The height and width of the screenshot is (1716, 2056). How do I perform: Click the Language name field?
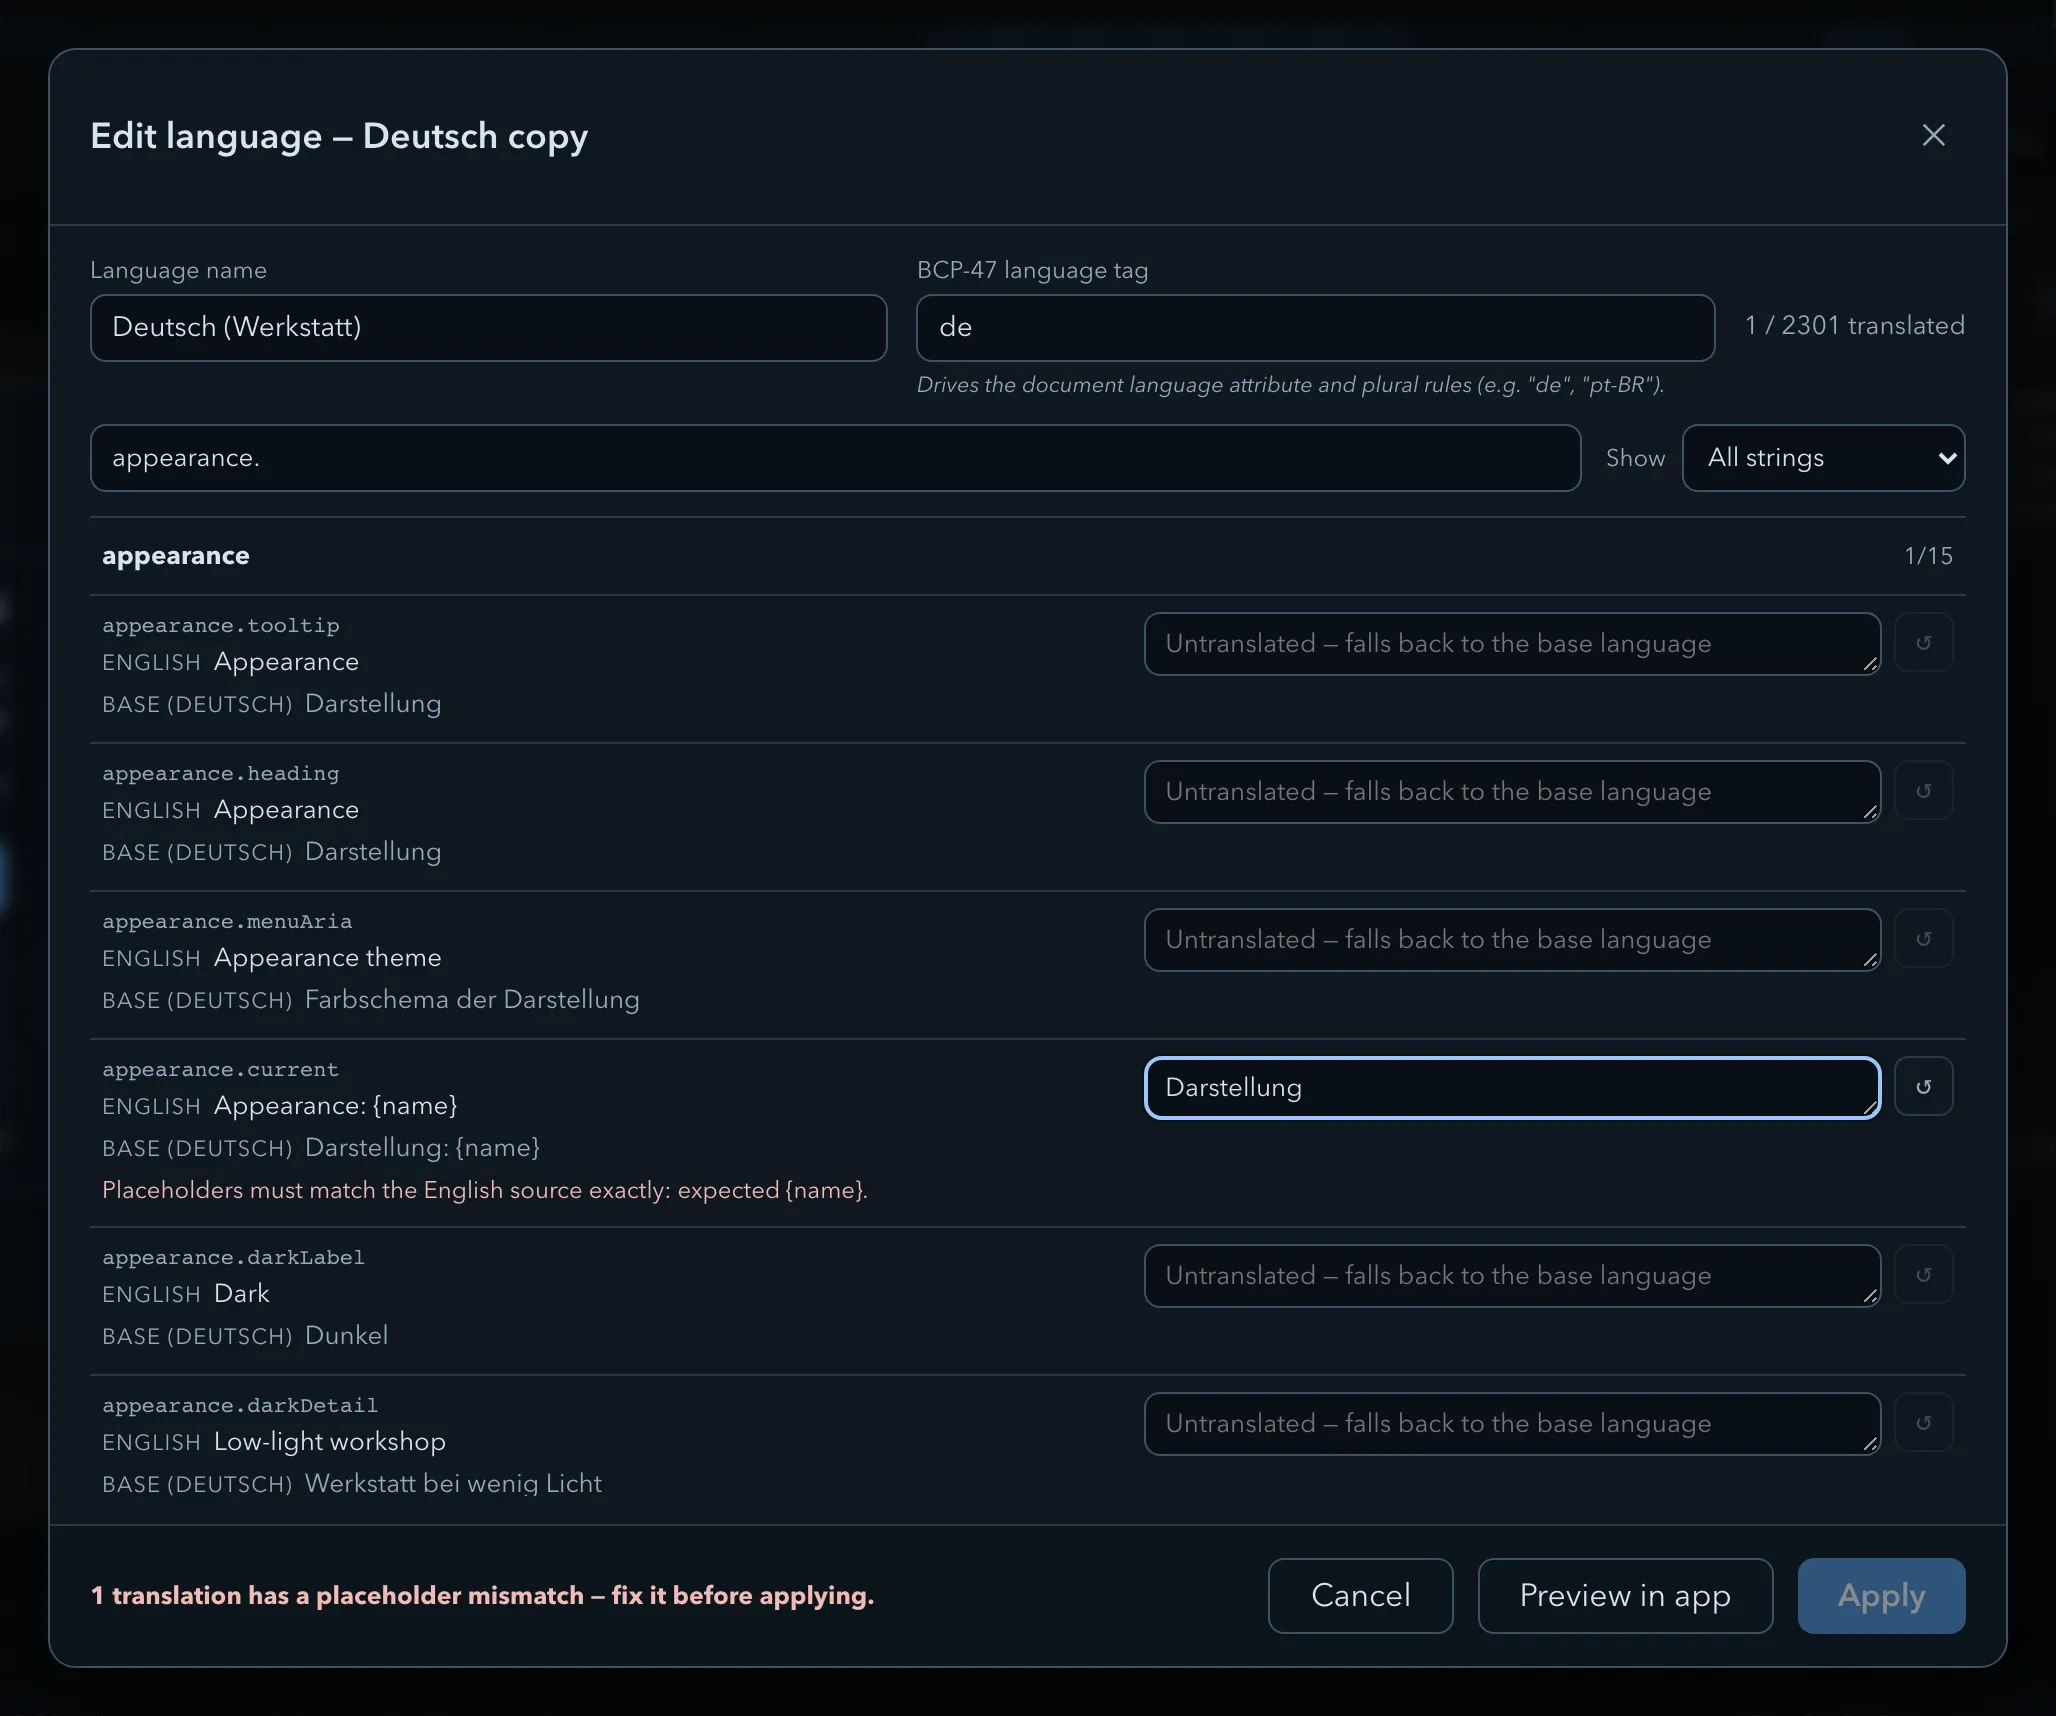tap(488, 327)
